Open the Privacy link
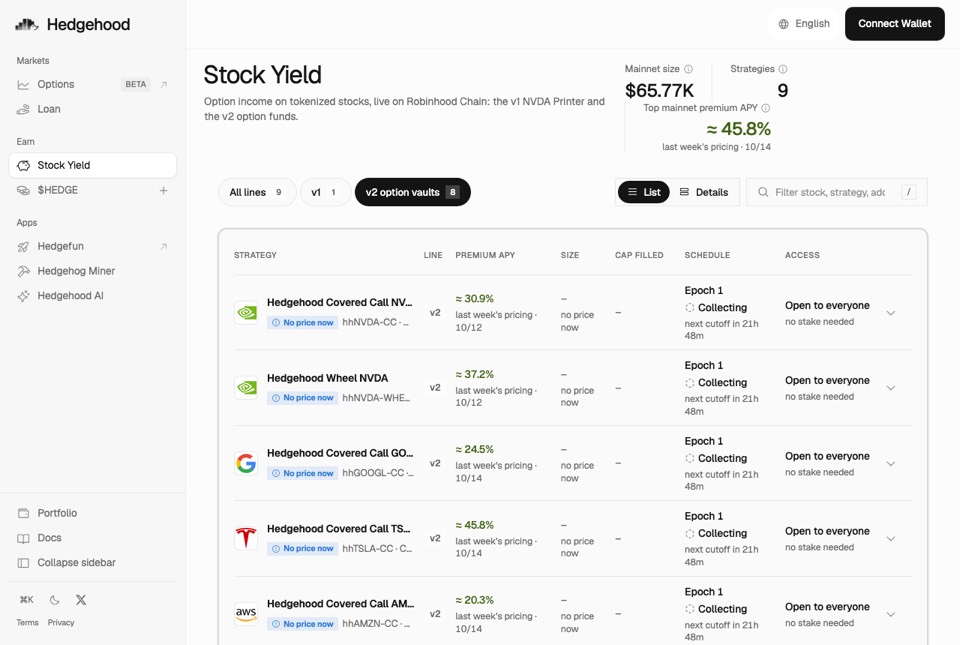 click(61, 622)
